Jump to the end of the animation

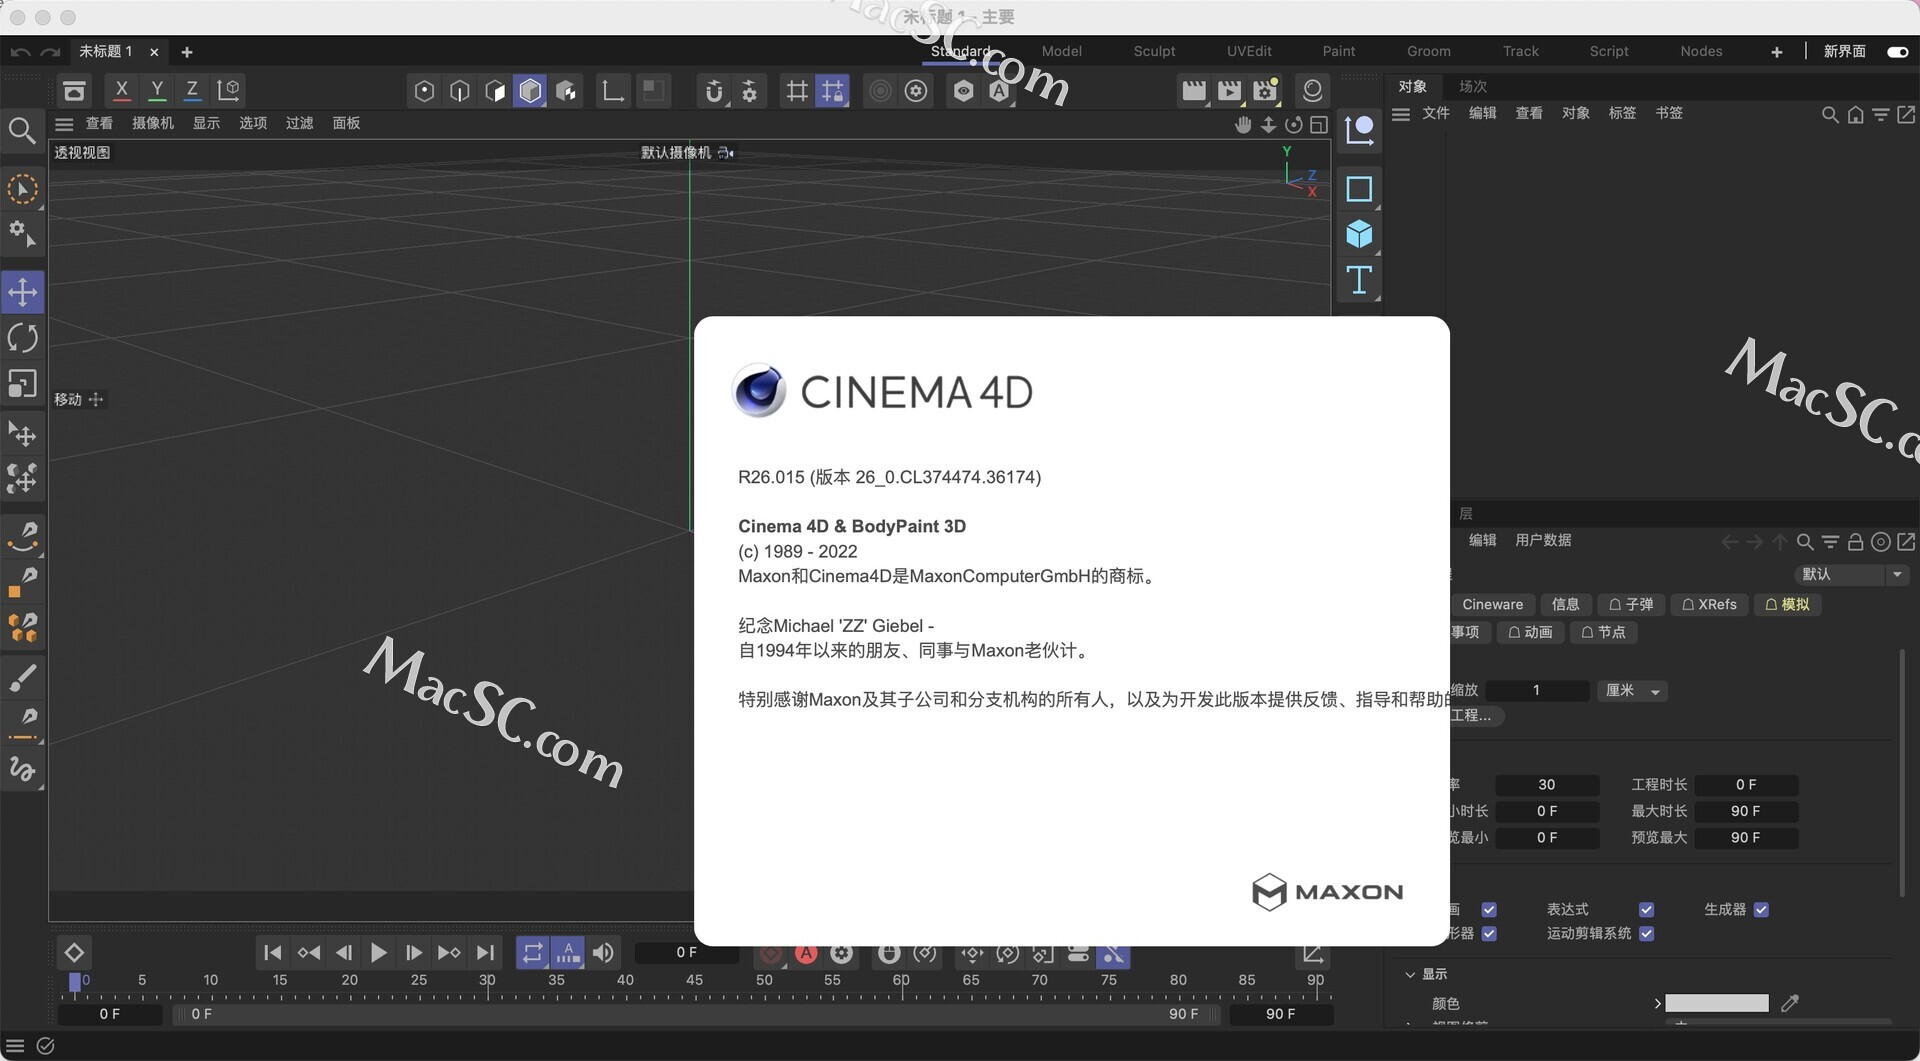[x=485, y=953]
